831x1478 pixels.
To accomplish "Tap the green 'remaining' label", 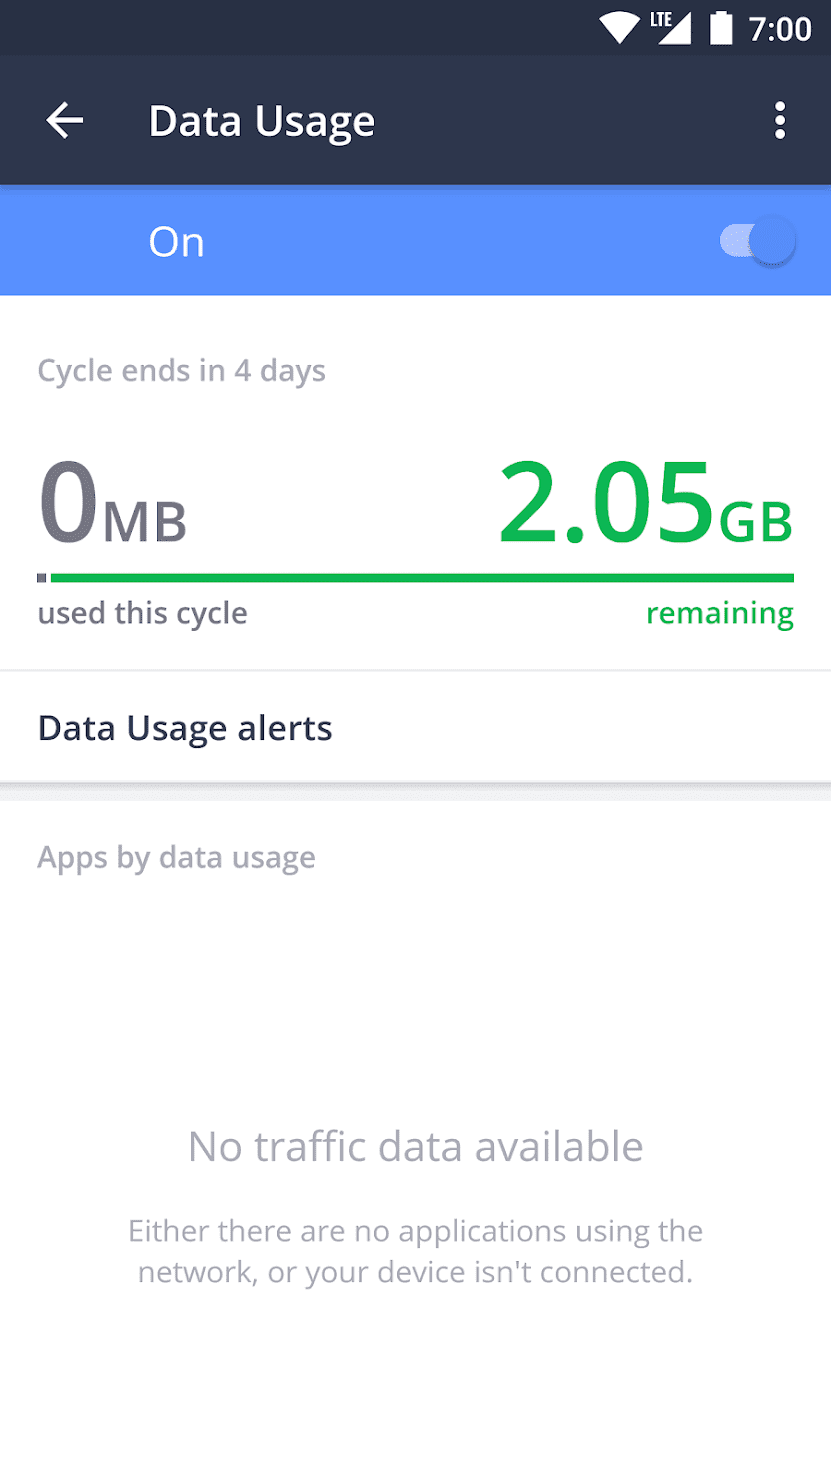I will pos(719,613).
